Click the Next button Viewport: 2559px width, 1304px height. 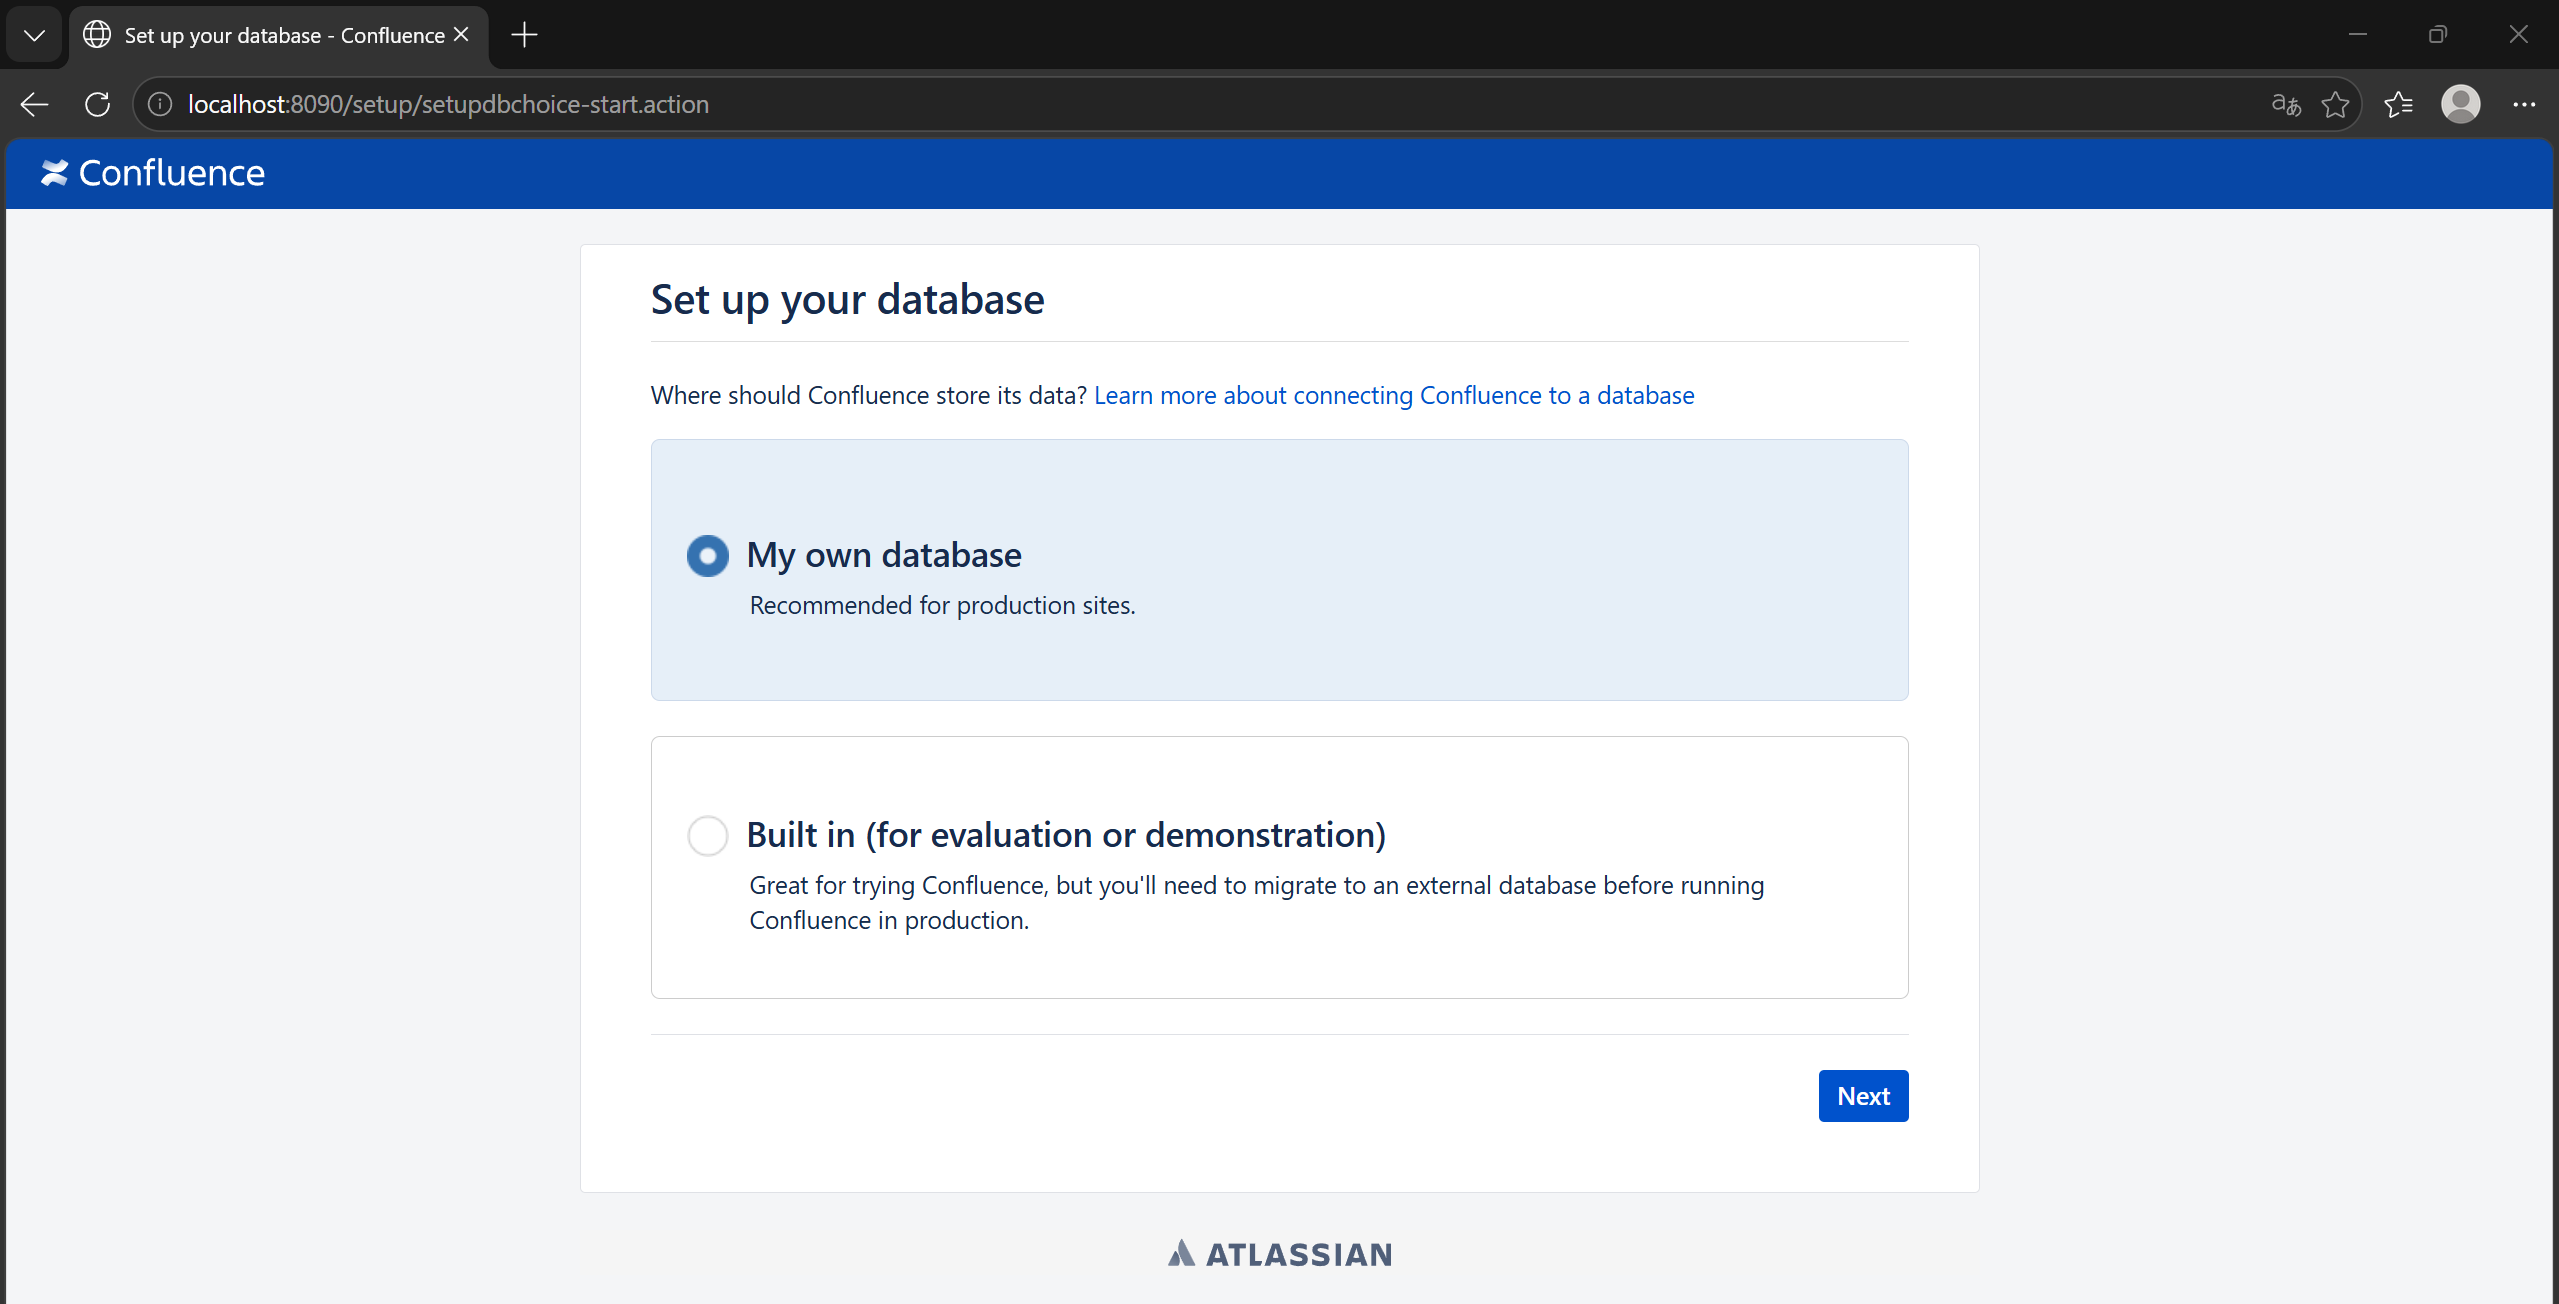tap(1863, 1096)
